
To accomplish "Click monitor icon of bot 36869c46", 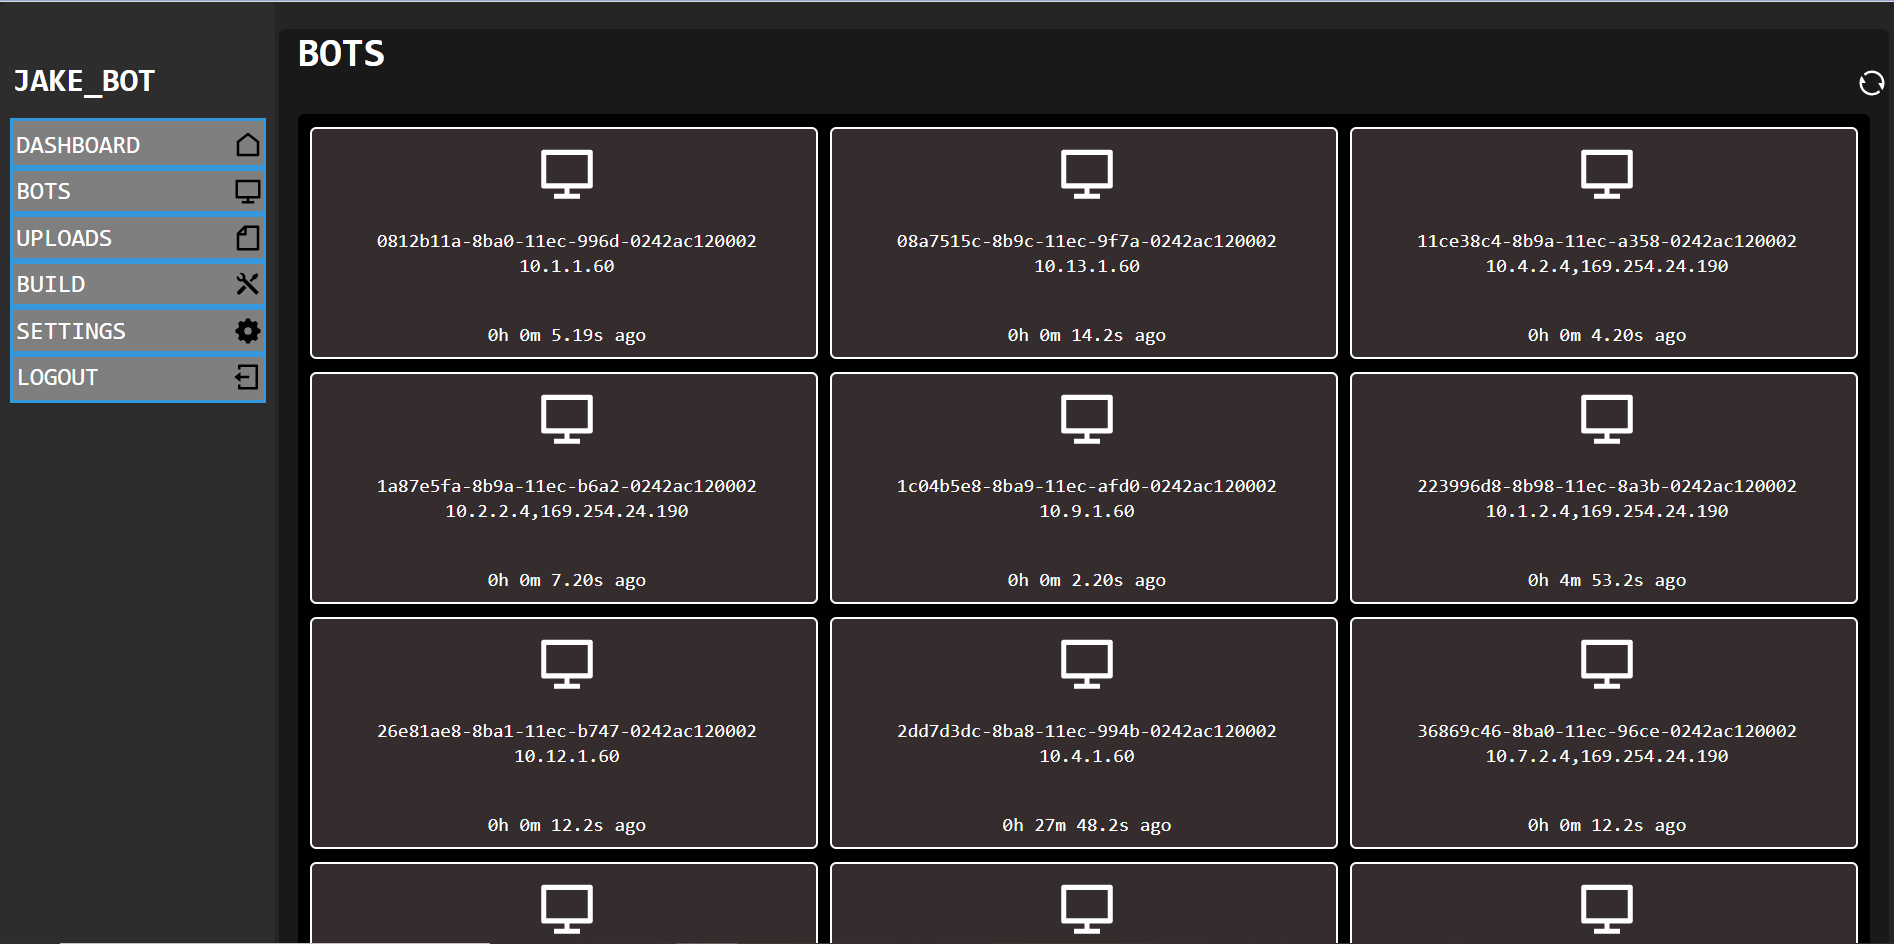I will point(1607,664).
